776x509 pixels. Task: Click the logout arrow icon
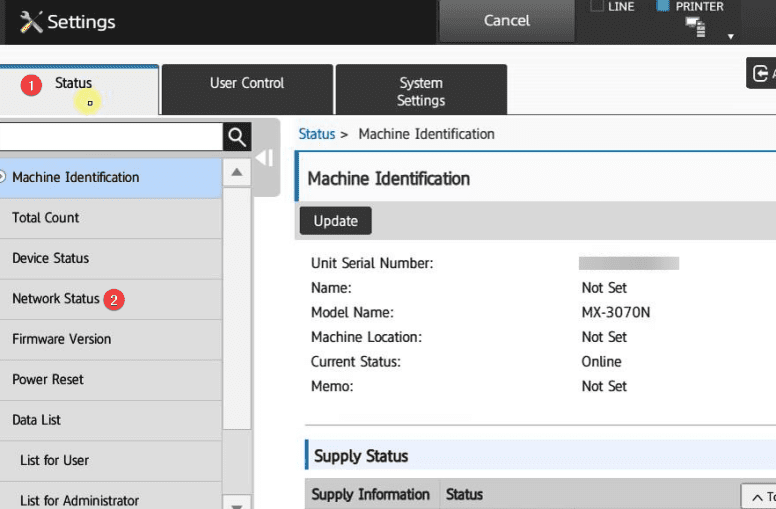click(762, 73)
